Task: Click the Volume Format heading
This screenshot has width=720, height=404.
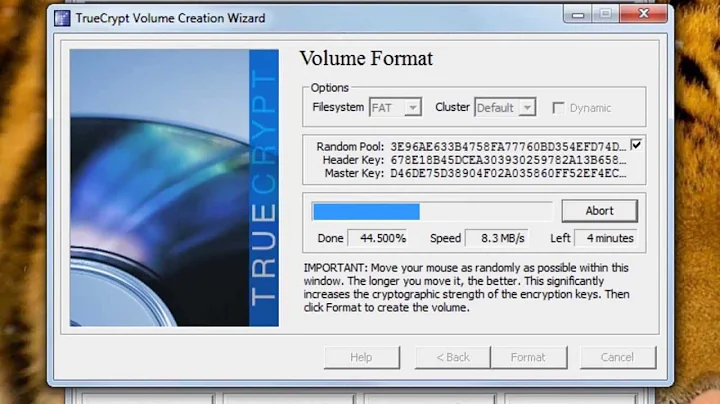Action: pos(366,58)
